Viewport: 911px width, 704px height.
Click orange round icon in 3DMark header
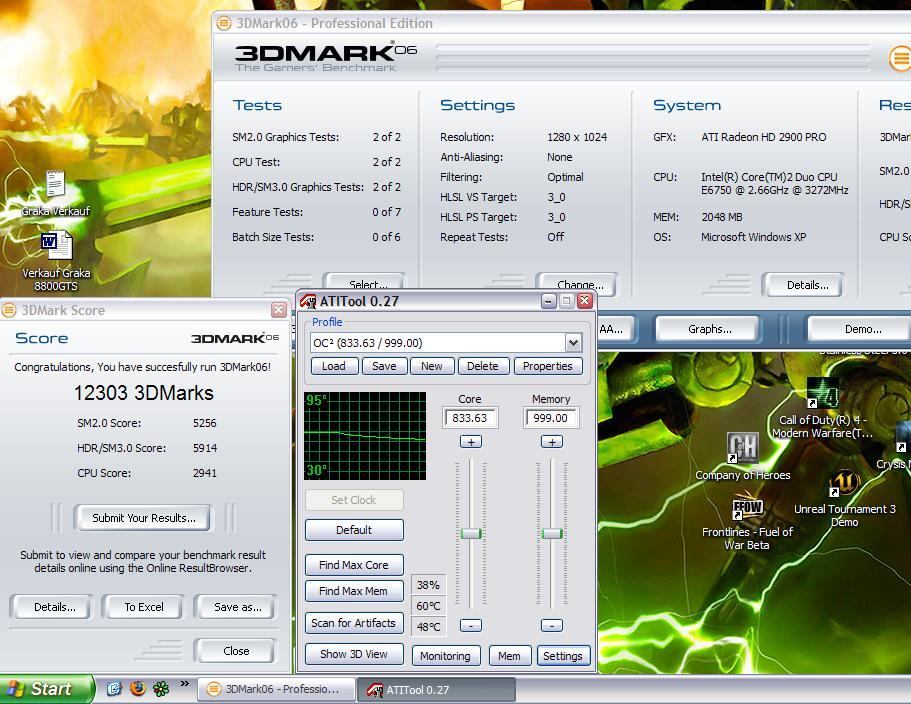tap(901, 58)
